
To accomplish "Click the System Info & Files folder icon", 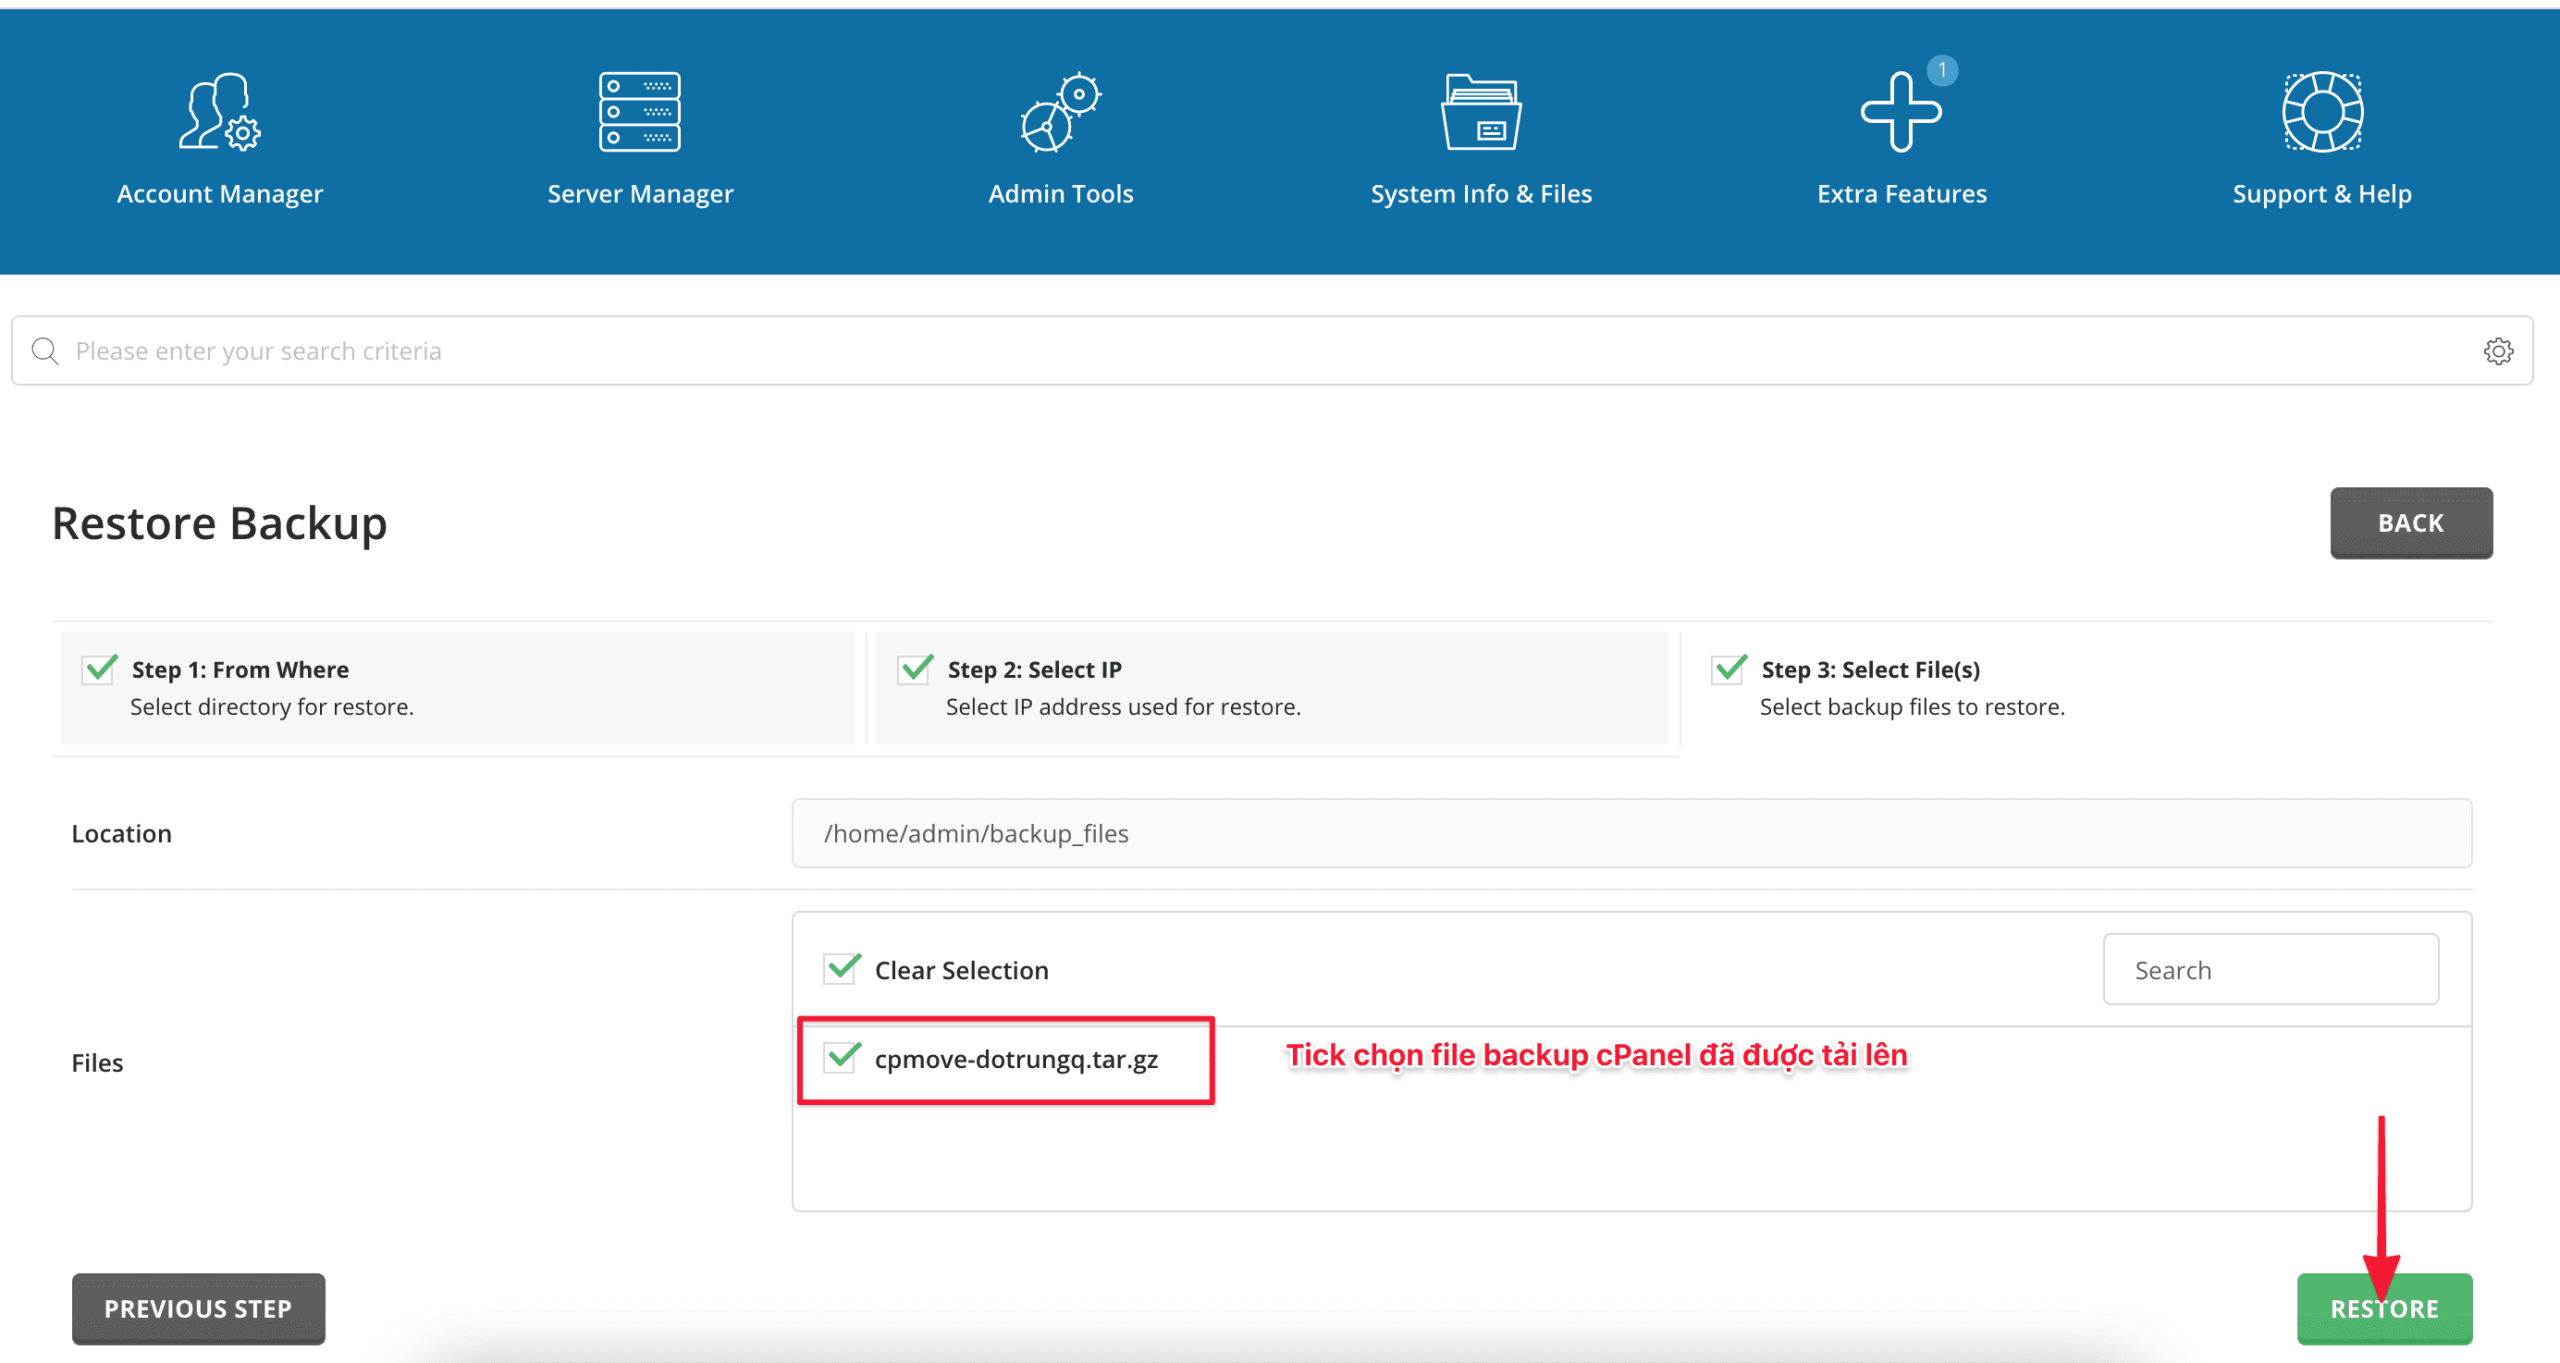I will click(x=1481, y=112).
